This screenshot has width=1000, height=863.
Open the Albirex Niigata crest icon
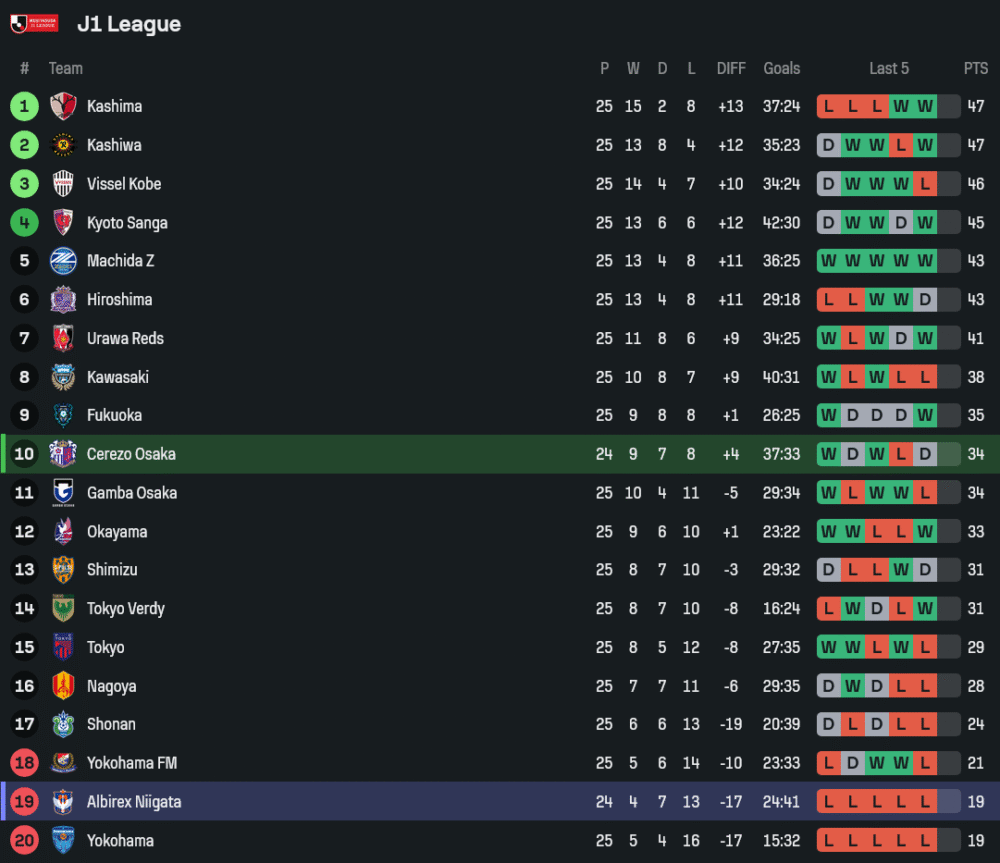tap(63, 802)
